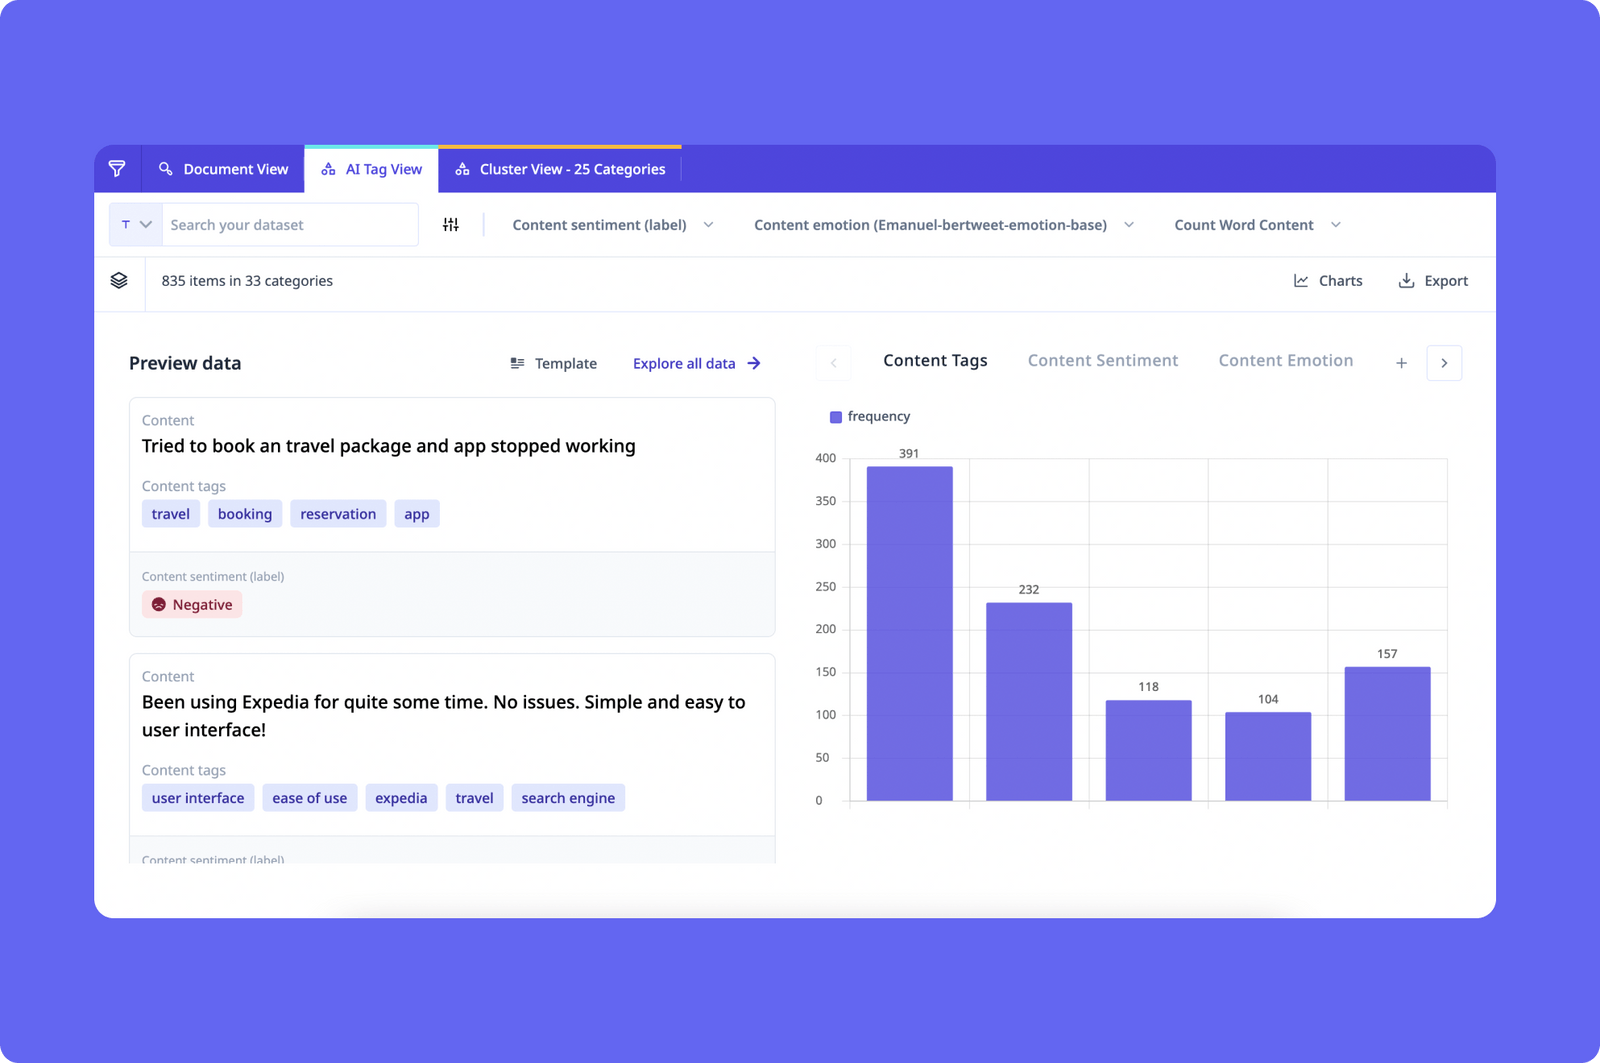
Task: Click the layers icon next to item count
Action: click(119, 281)
